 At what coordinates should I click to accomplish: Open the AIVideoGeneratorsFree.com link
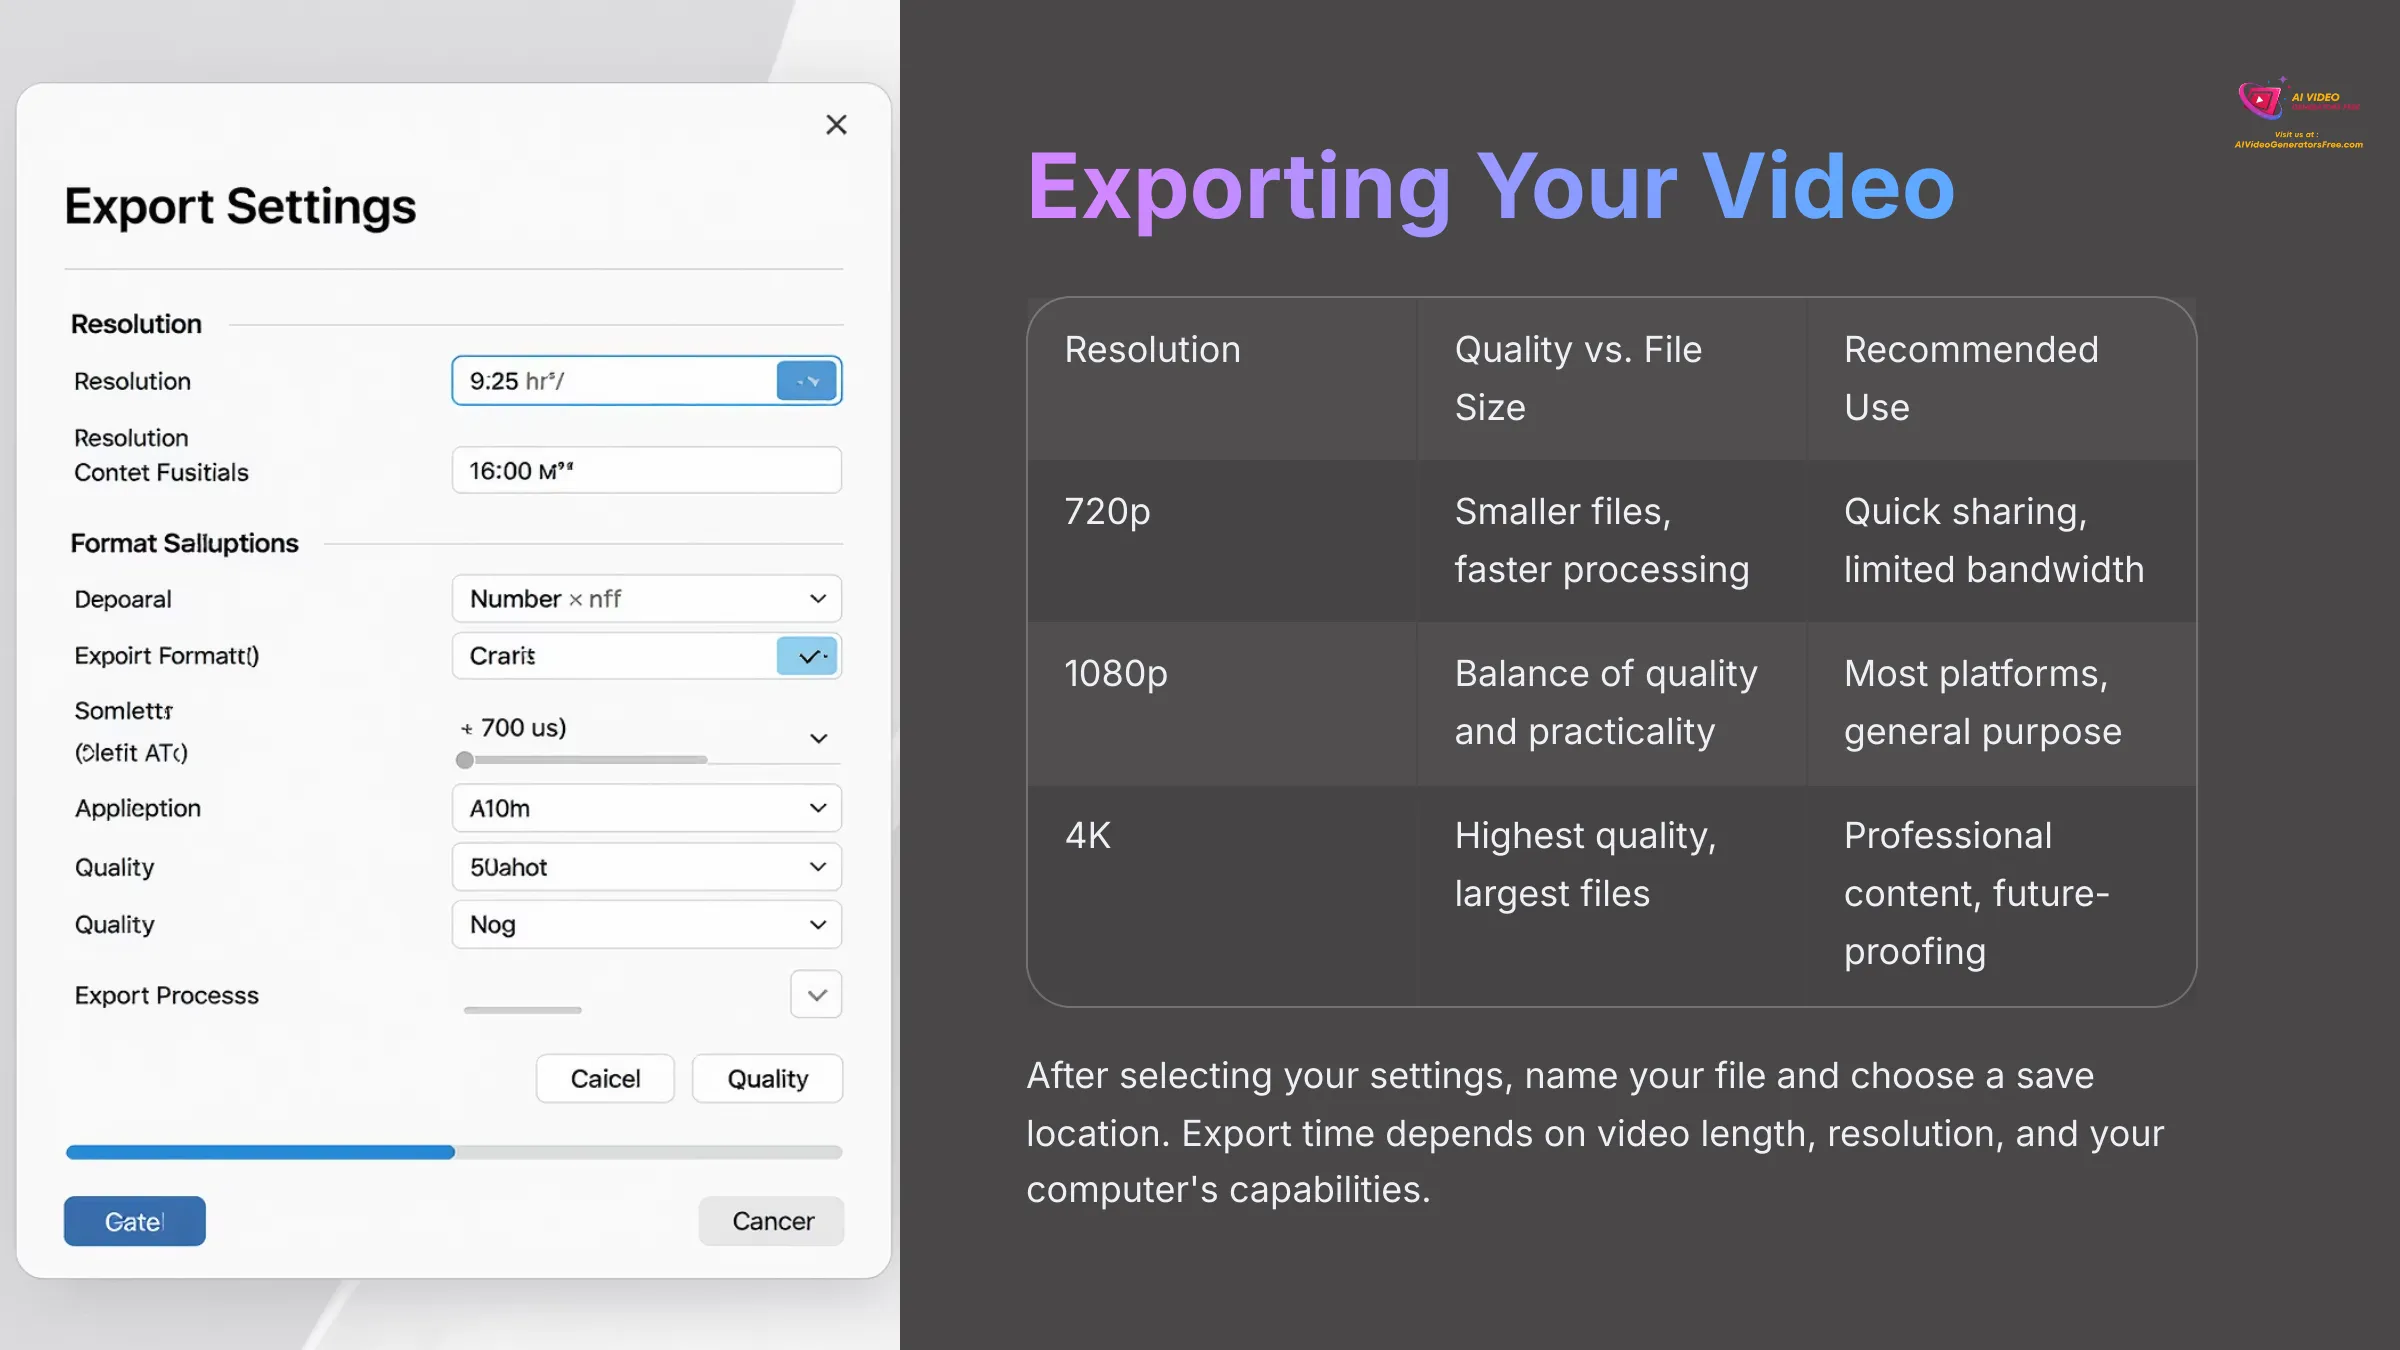pyautogui.click(x=2298, y=144)
